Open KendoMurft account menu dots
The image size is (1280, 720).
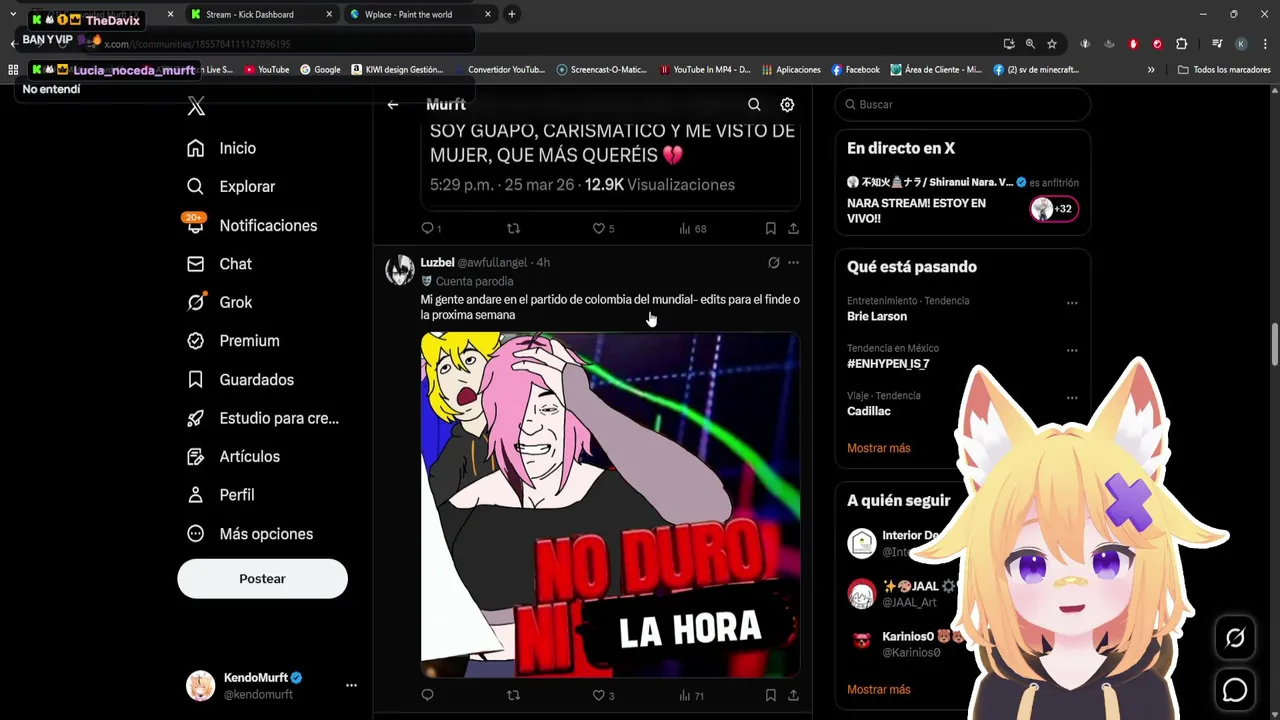(351, 686)
